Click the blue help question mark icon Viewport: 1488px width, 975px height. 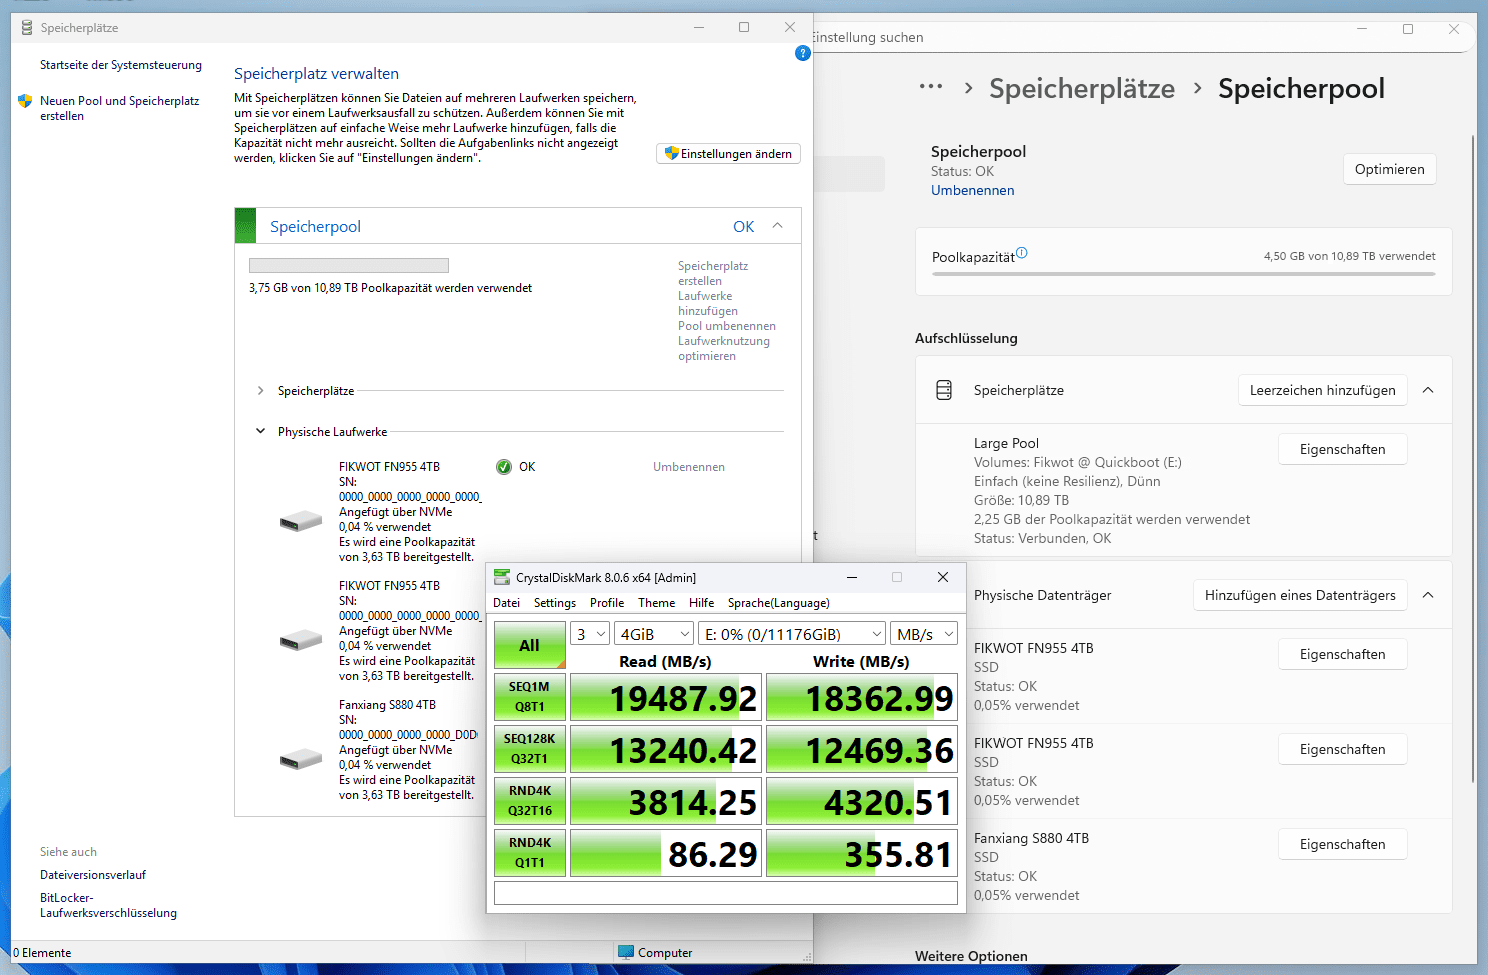pyautogui.click(x=802, y=53)
